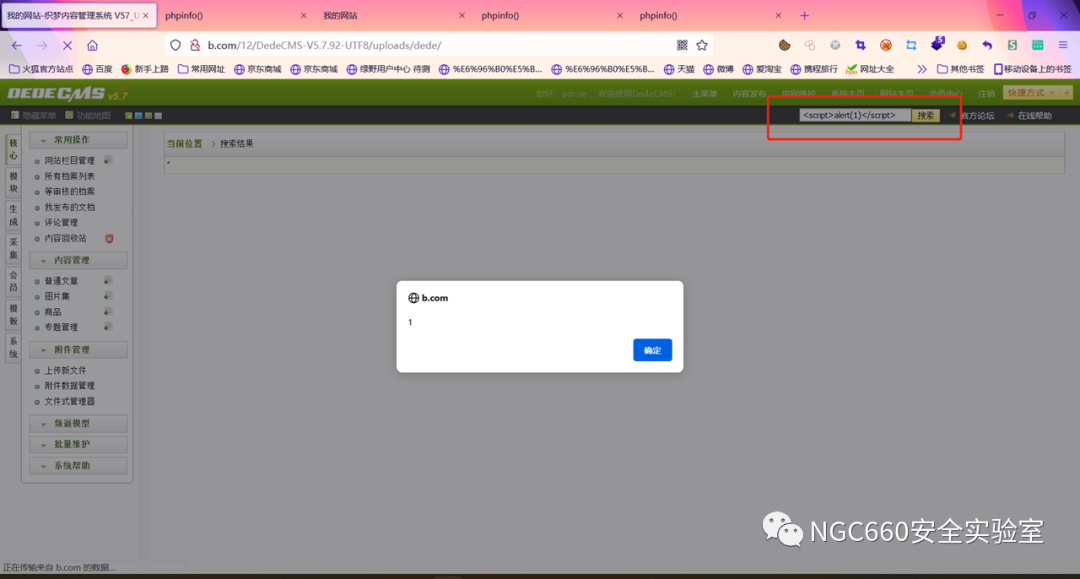Switch to the 系统 side tab
The width and height of the screenshot is (1080, 579).
pos(13,348)
